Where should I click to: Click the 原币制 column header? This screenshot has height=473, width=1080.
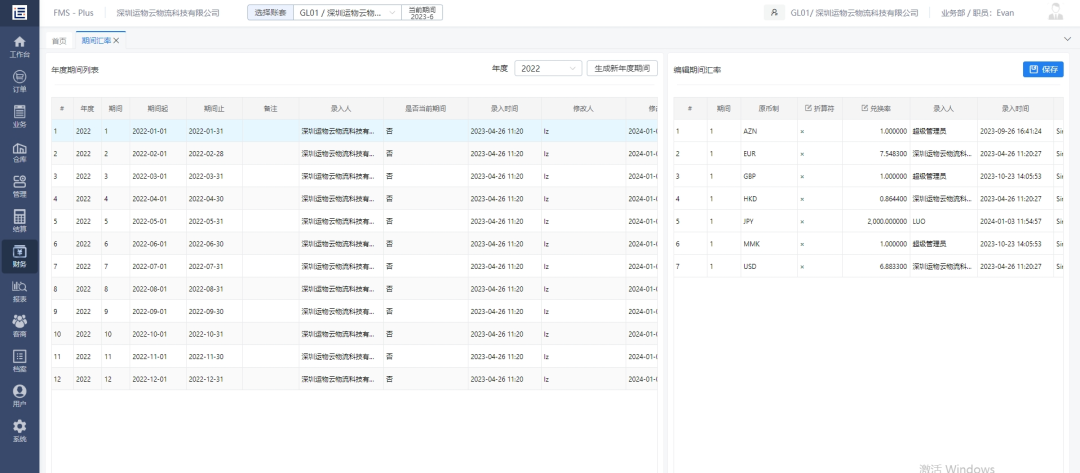point(768,109)
